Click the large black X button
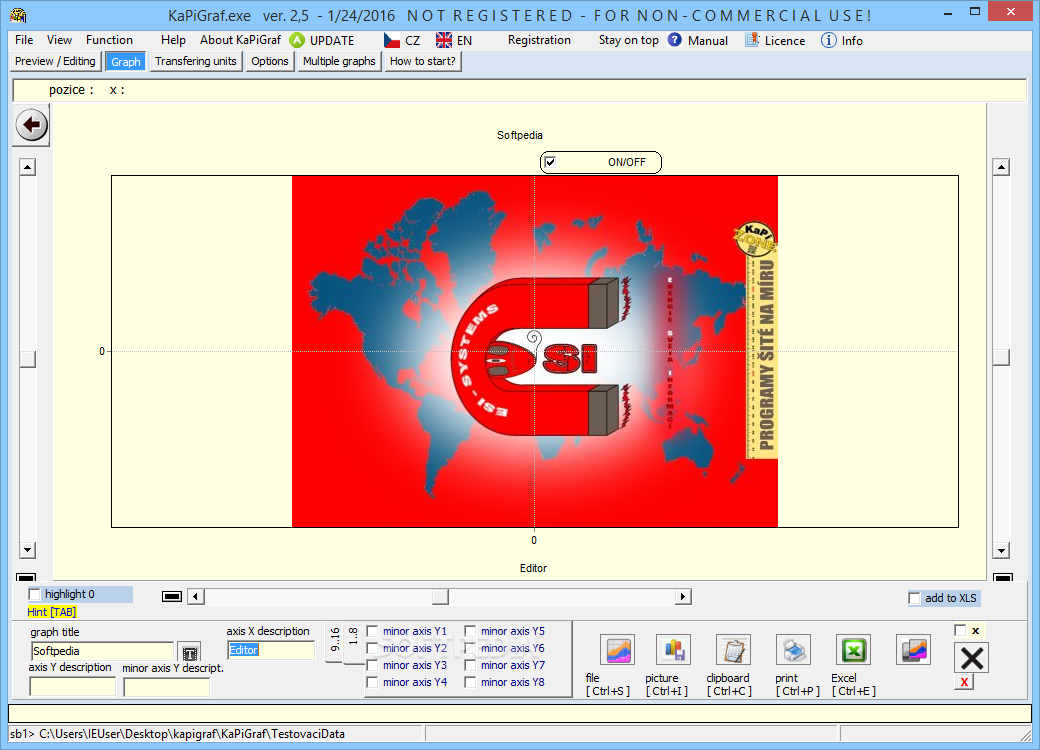The width and height of the screenshot is (1040, 750). pyautogui.click(x=971, y=658)
